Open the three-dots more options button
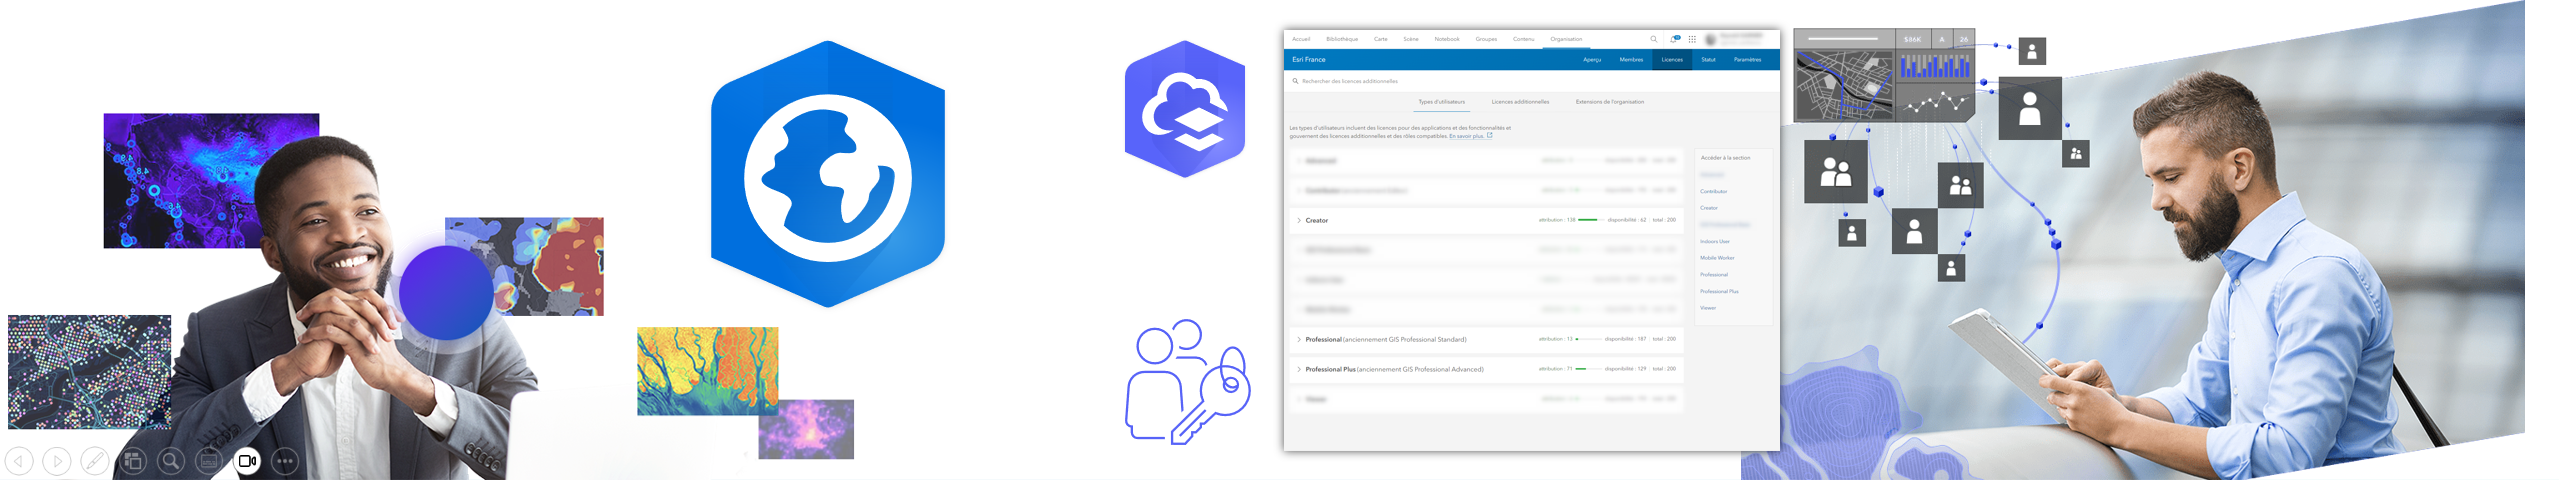Viewport: 2559px width, 480px height. [x=285, y=461]
